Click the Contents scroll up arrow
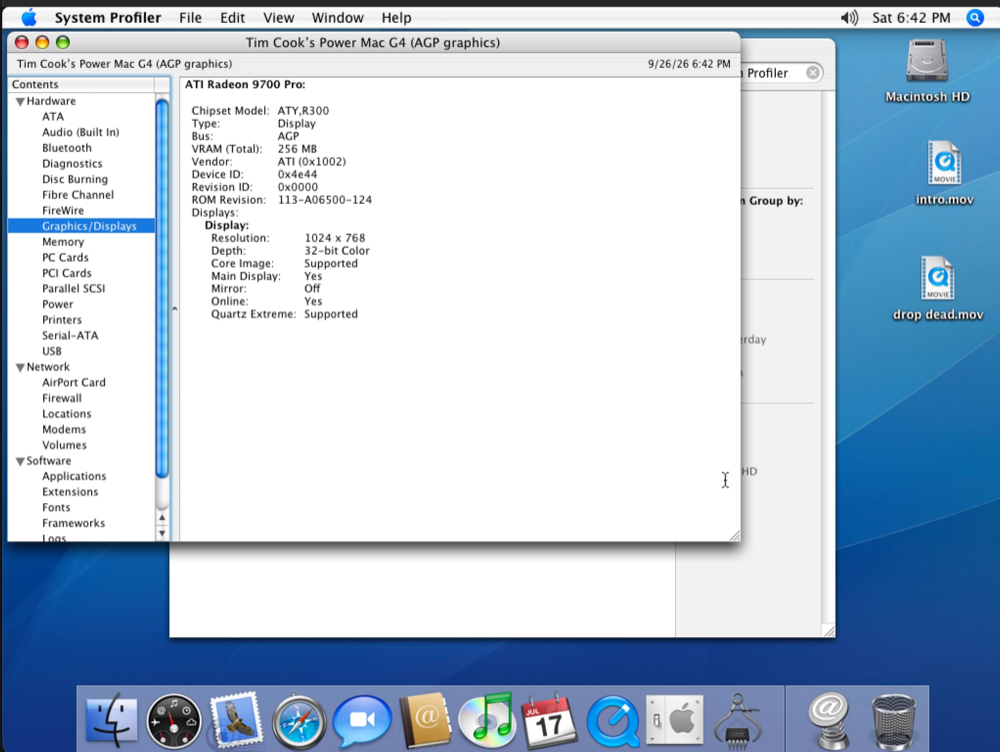 click(162, 518)
